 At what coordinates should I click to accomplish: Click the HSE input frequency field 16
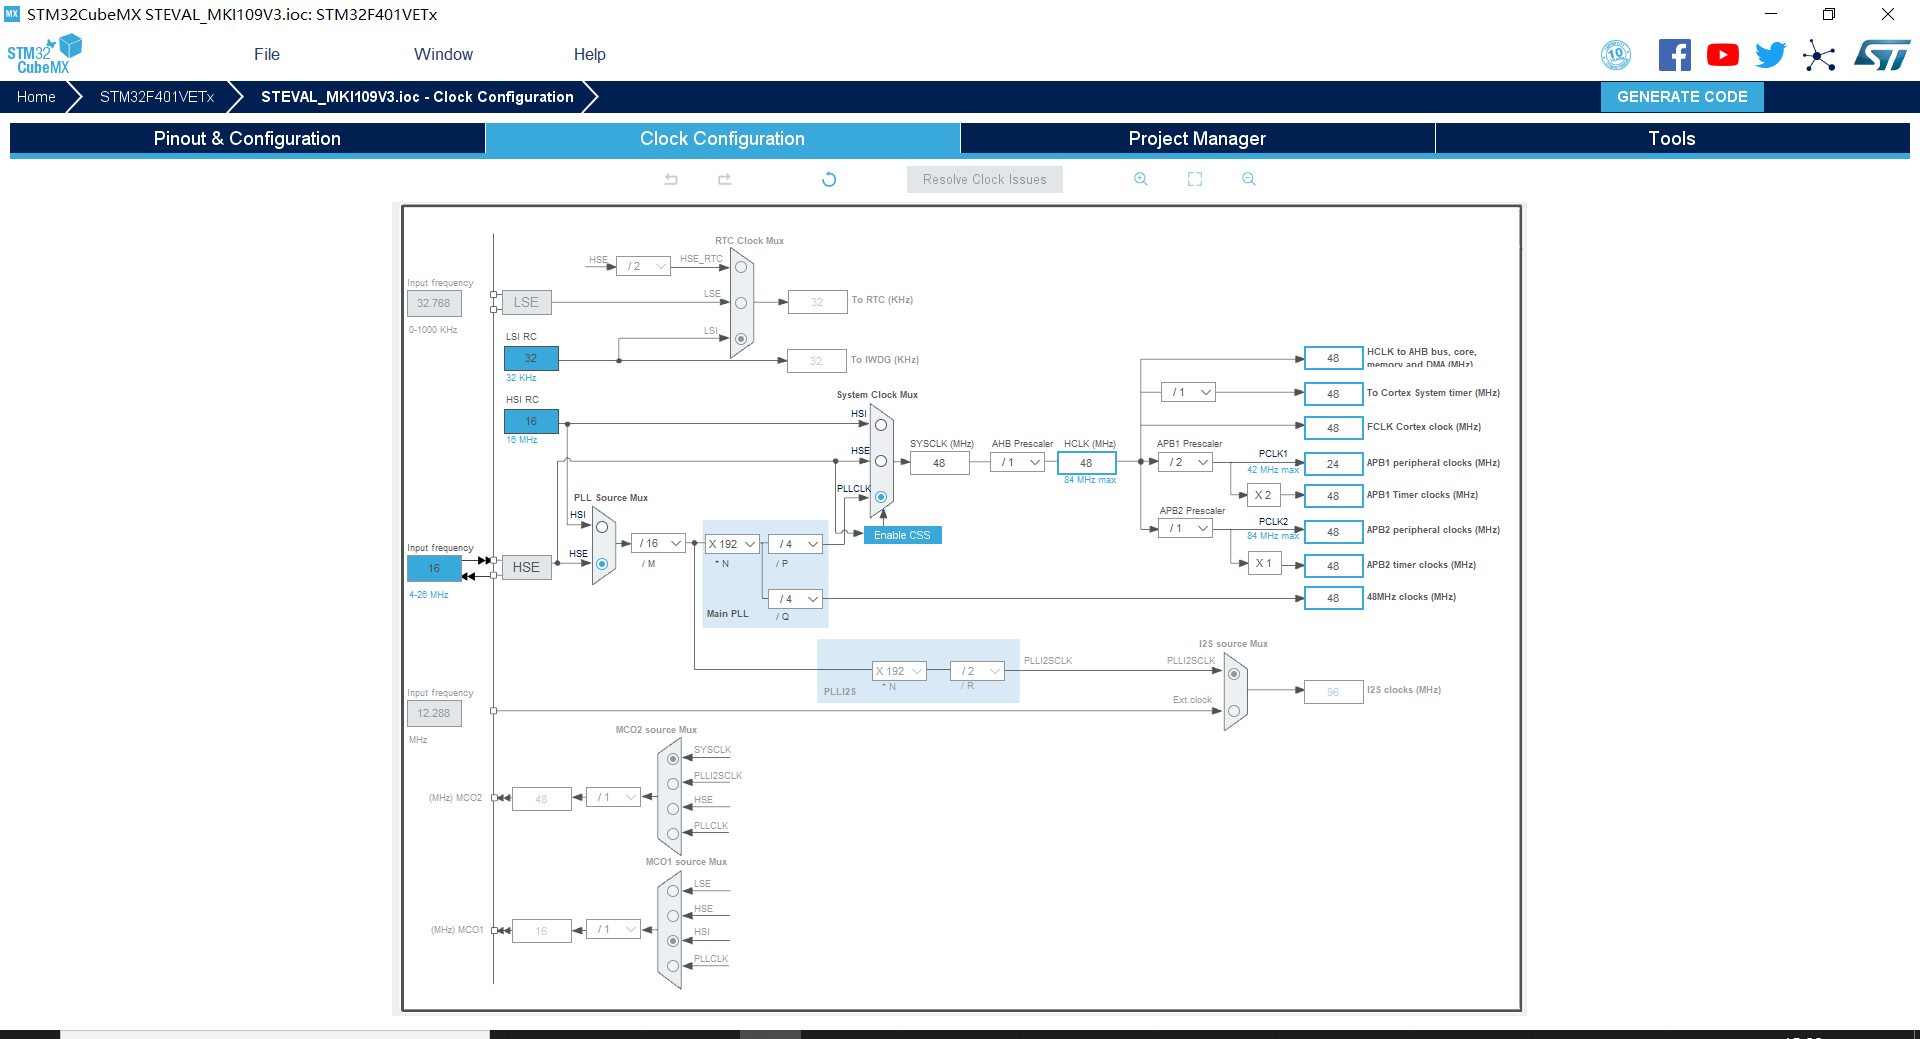click(434, 568)
